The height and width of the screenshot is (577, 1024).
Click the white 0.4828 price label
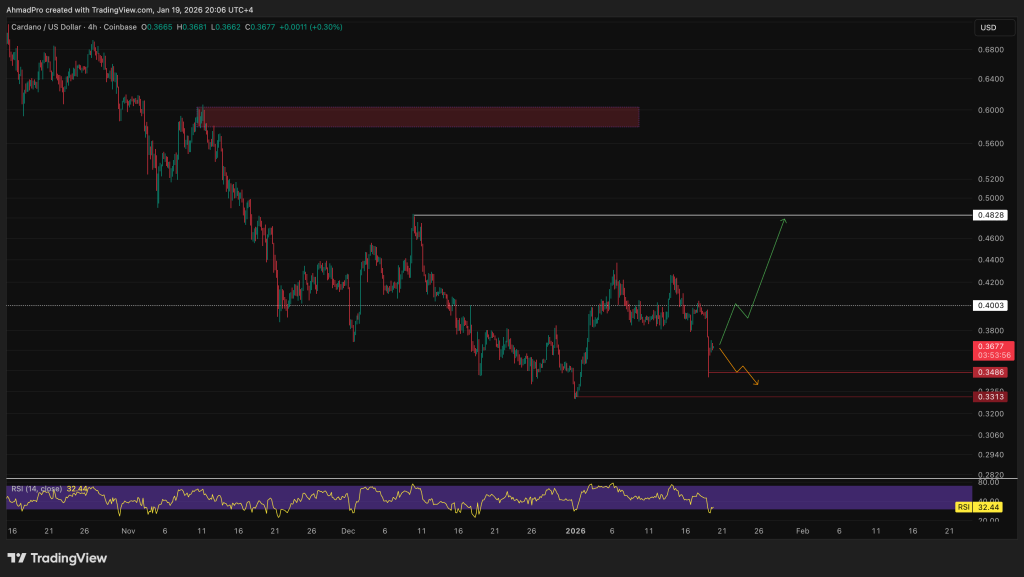point(989,215)
